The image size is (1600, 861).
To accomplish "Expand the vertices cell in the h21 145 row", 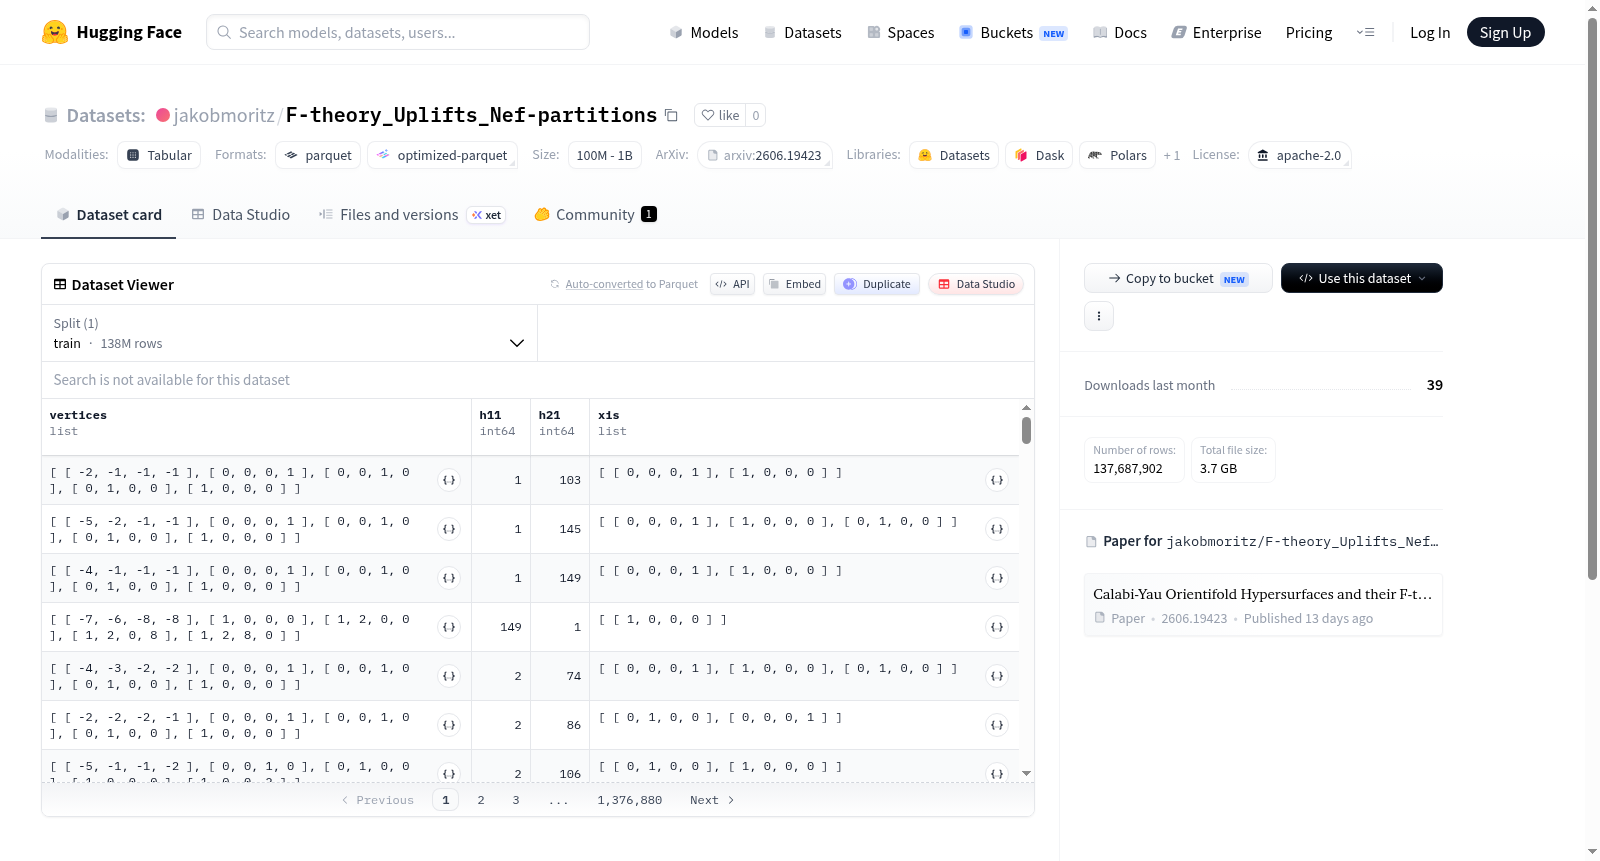I will pyautogui.click(x=449, y=529).
